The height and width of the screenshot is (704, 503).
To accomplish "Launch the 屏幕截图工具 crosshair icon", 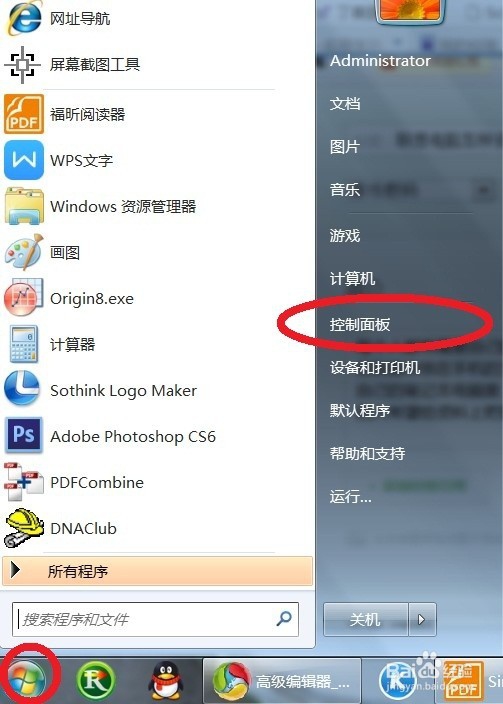I will coord(22,65).
